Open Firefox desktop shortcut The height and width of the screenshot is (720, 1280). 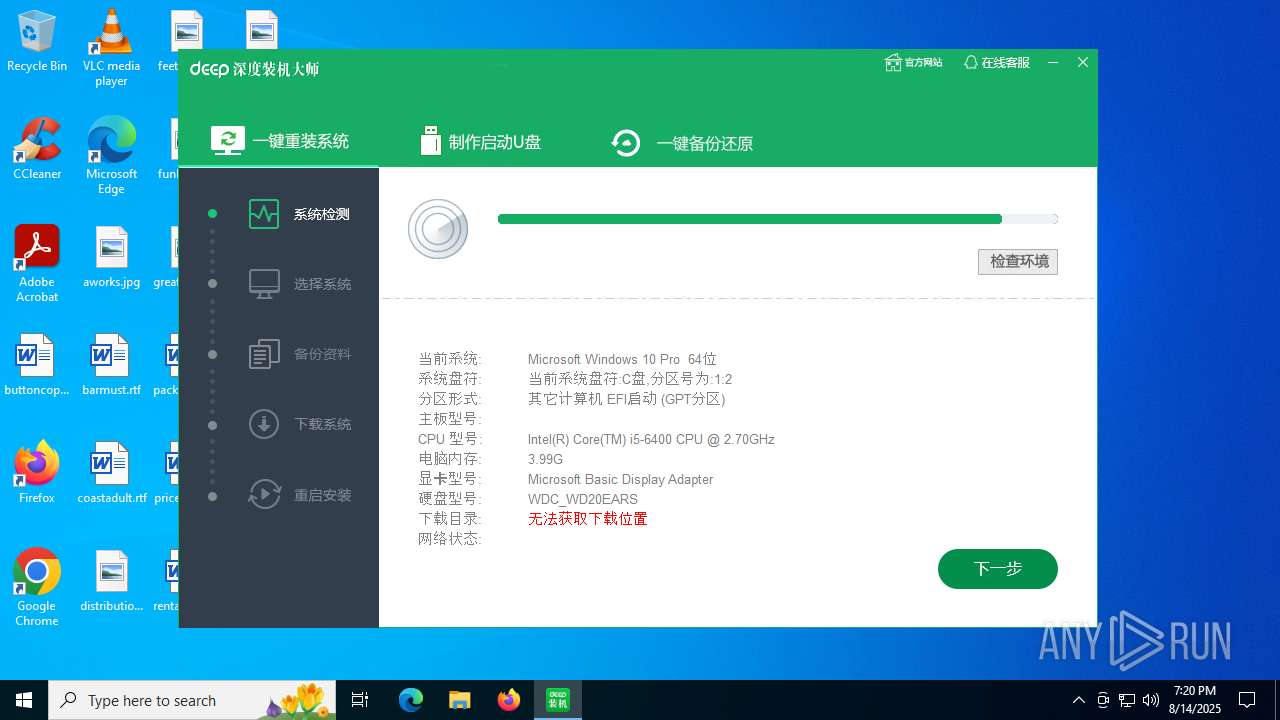pos(37,472)
